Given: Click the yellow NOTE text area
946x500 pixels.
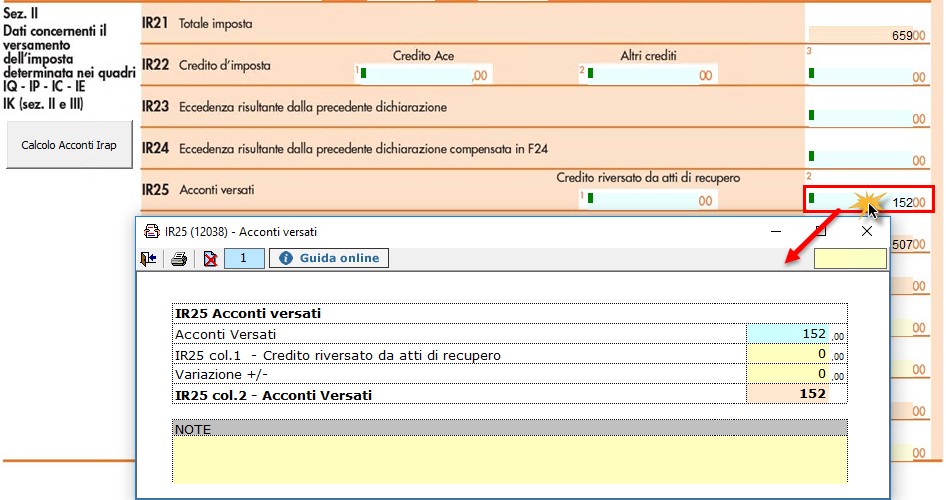Looking at the screenshot, I should [509, 459].
